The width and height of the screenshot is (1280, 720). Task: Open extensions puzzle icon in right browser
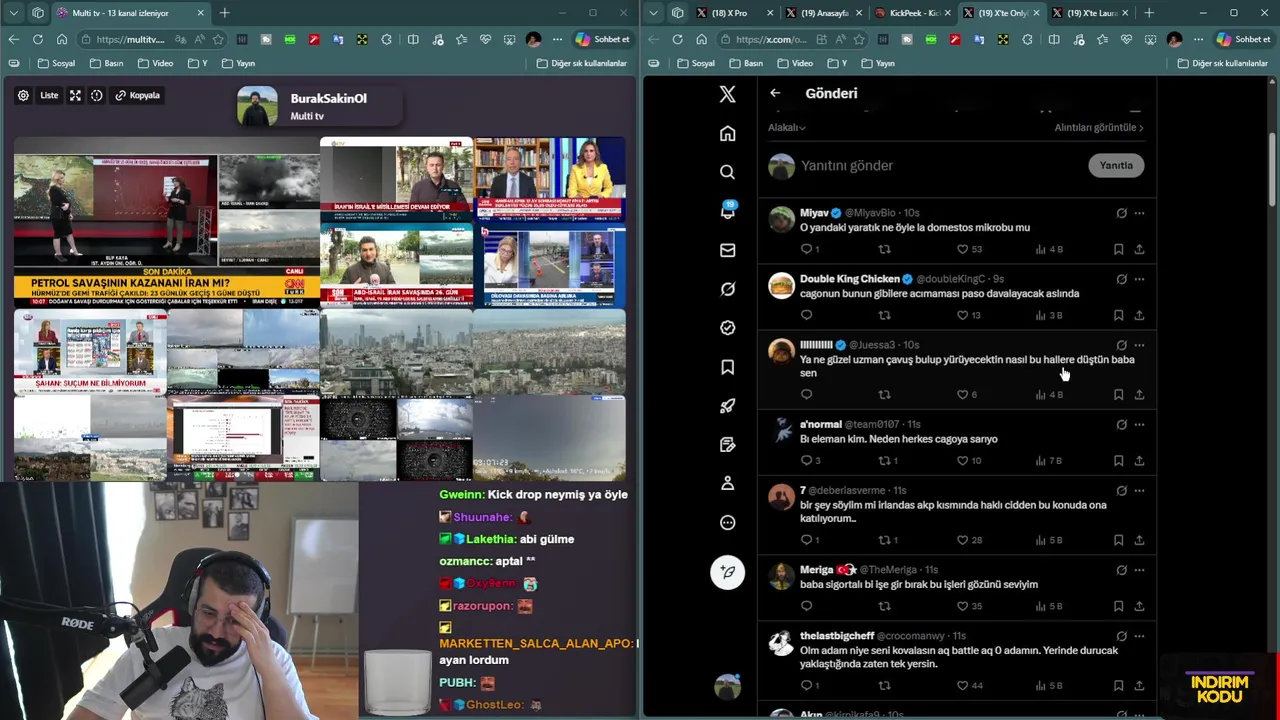click(1027, 39)
